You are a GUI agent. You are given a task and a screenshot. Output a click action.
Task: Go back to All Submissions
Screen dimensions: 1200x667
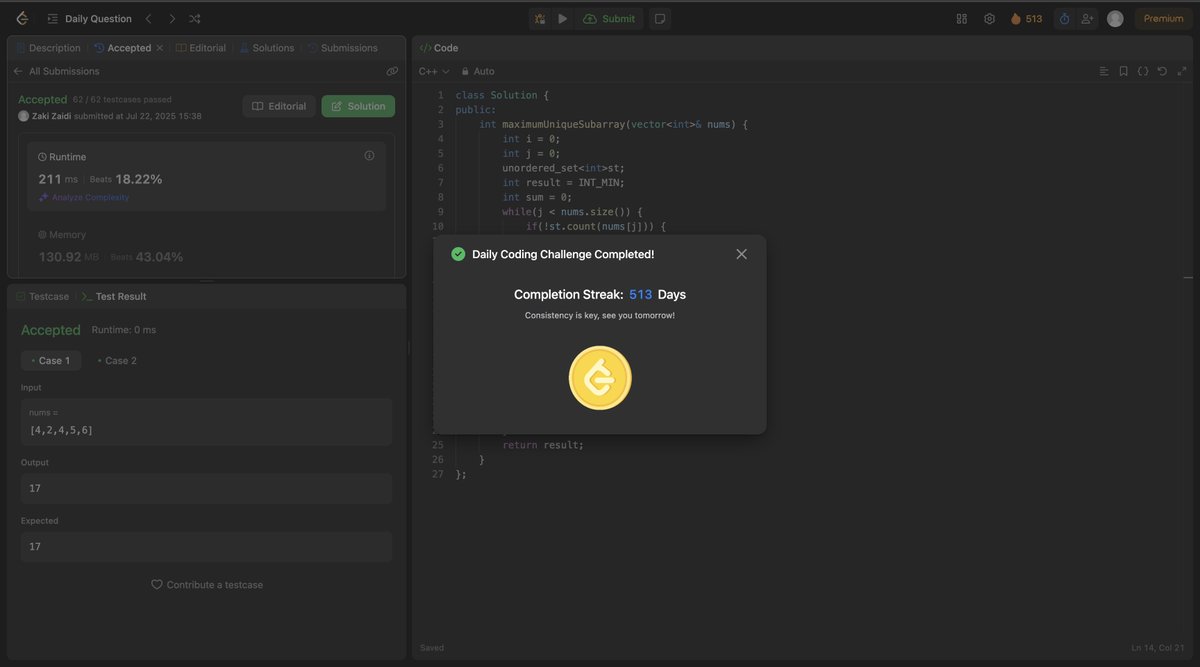[x=56, y=71]
